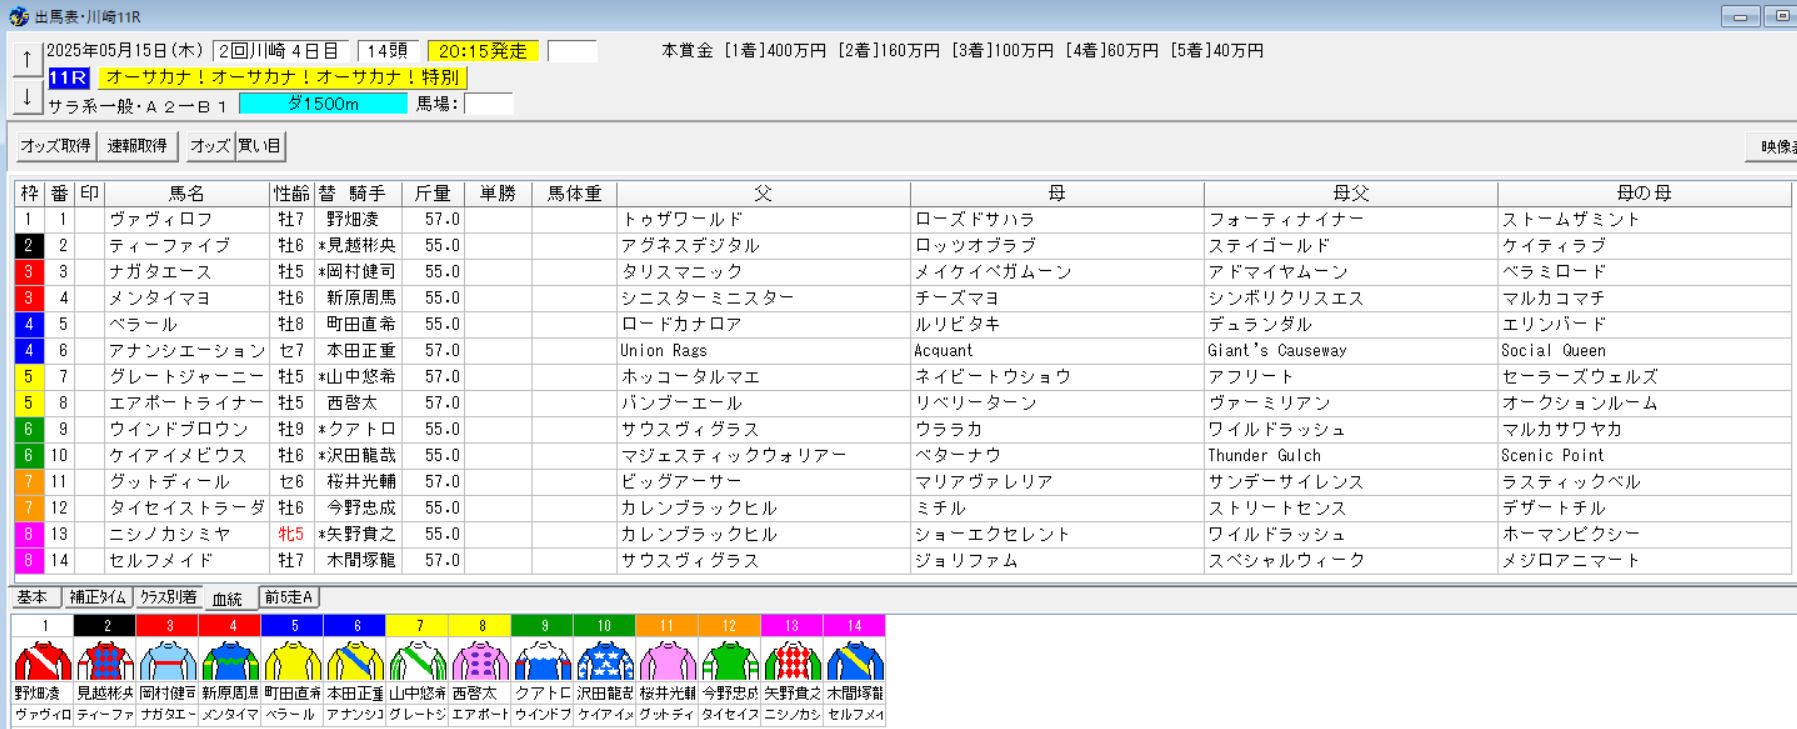Switch to the 補正タイム tab
This screenshot has width=1797, height=729.
coord(97,597)
